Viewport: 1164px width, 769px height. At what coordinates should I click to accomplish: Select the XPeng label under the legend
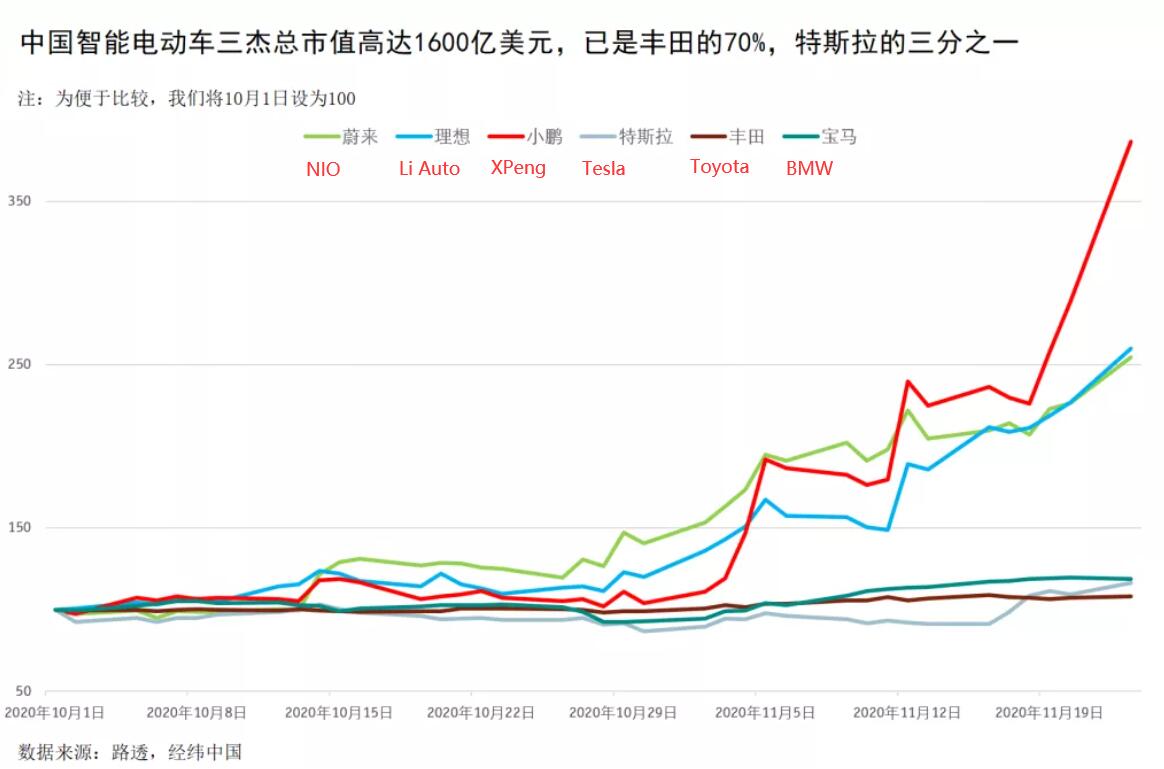point(518,169)
